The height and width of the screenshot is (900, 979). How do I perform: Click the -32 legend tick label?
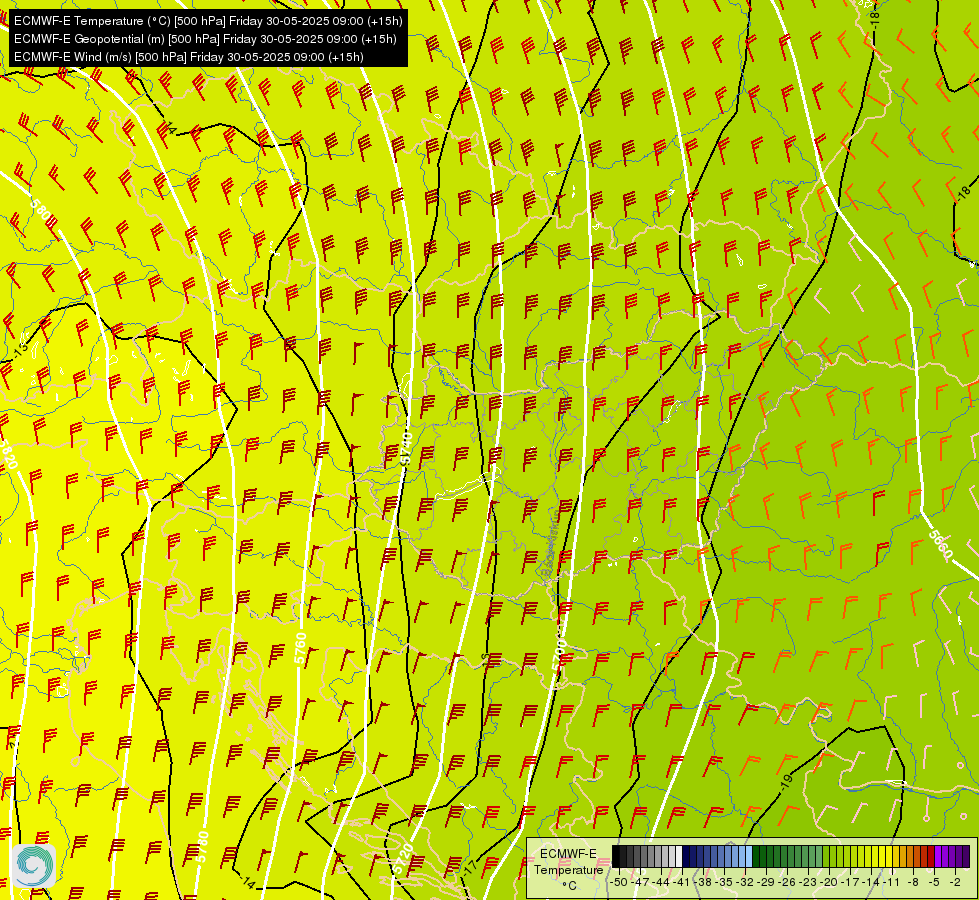pyautogui.click(x=745, y=883)
